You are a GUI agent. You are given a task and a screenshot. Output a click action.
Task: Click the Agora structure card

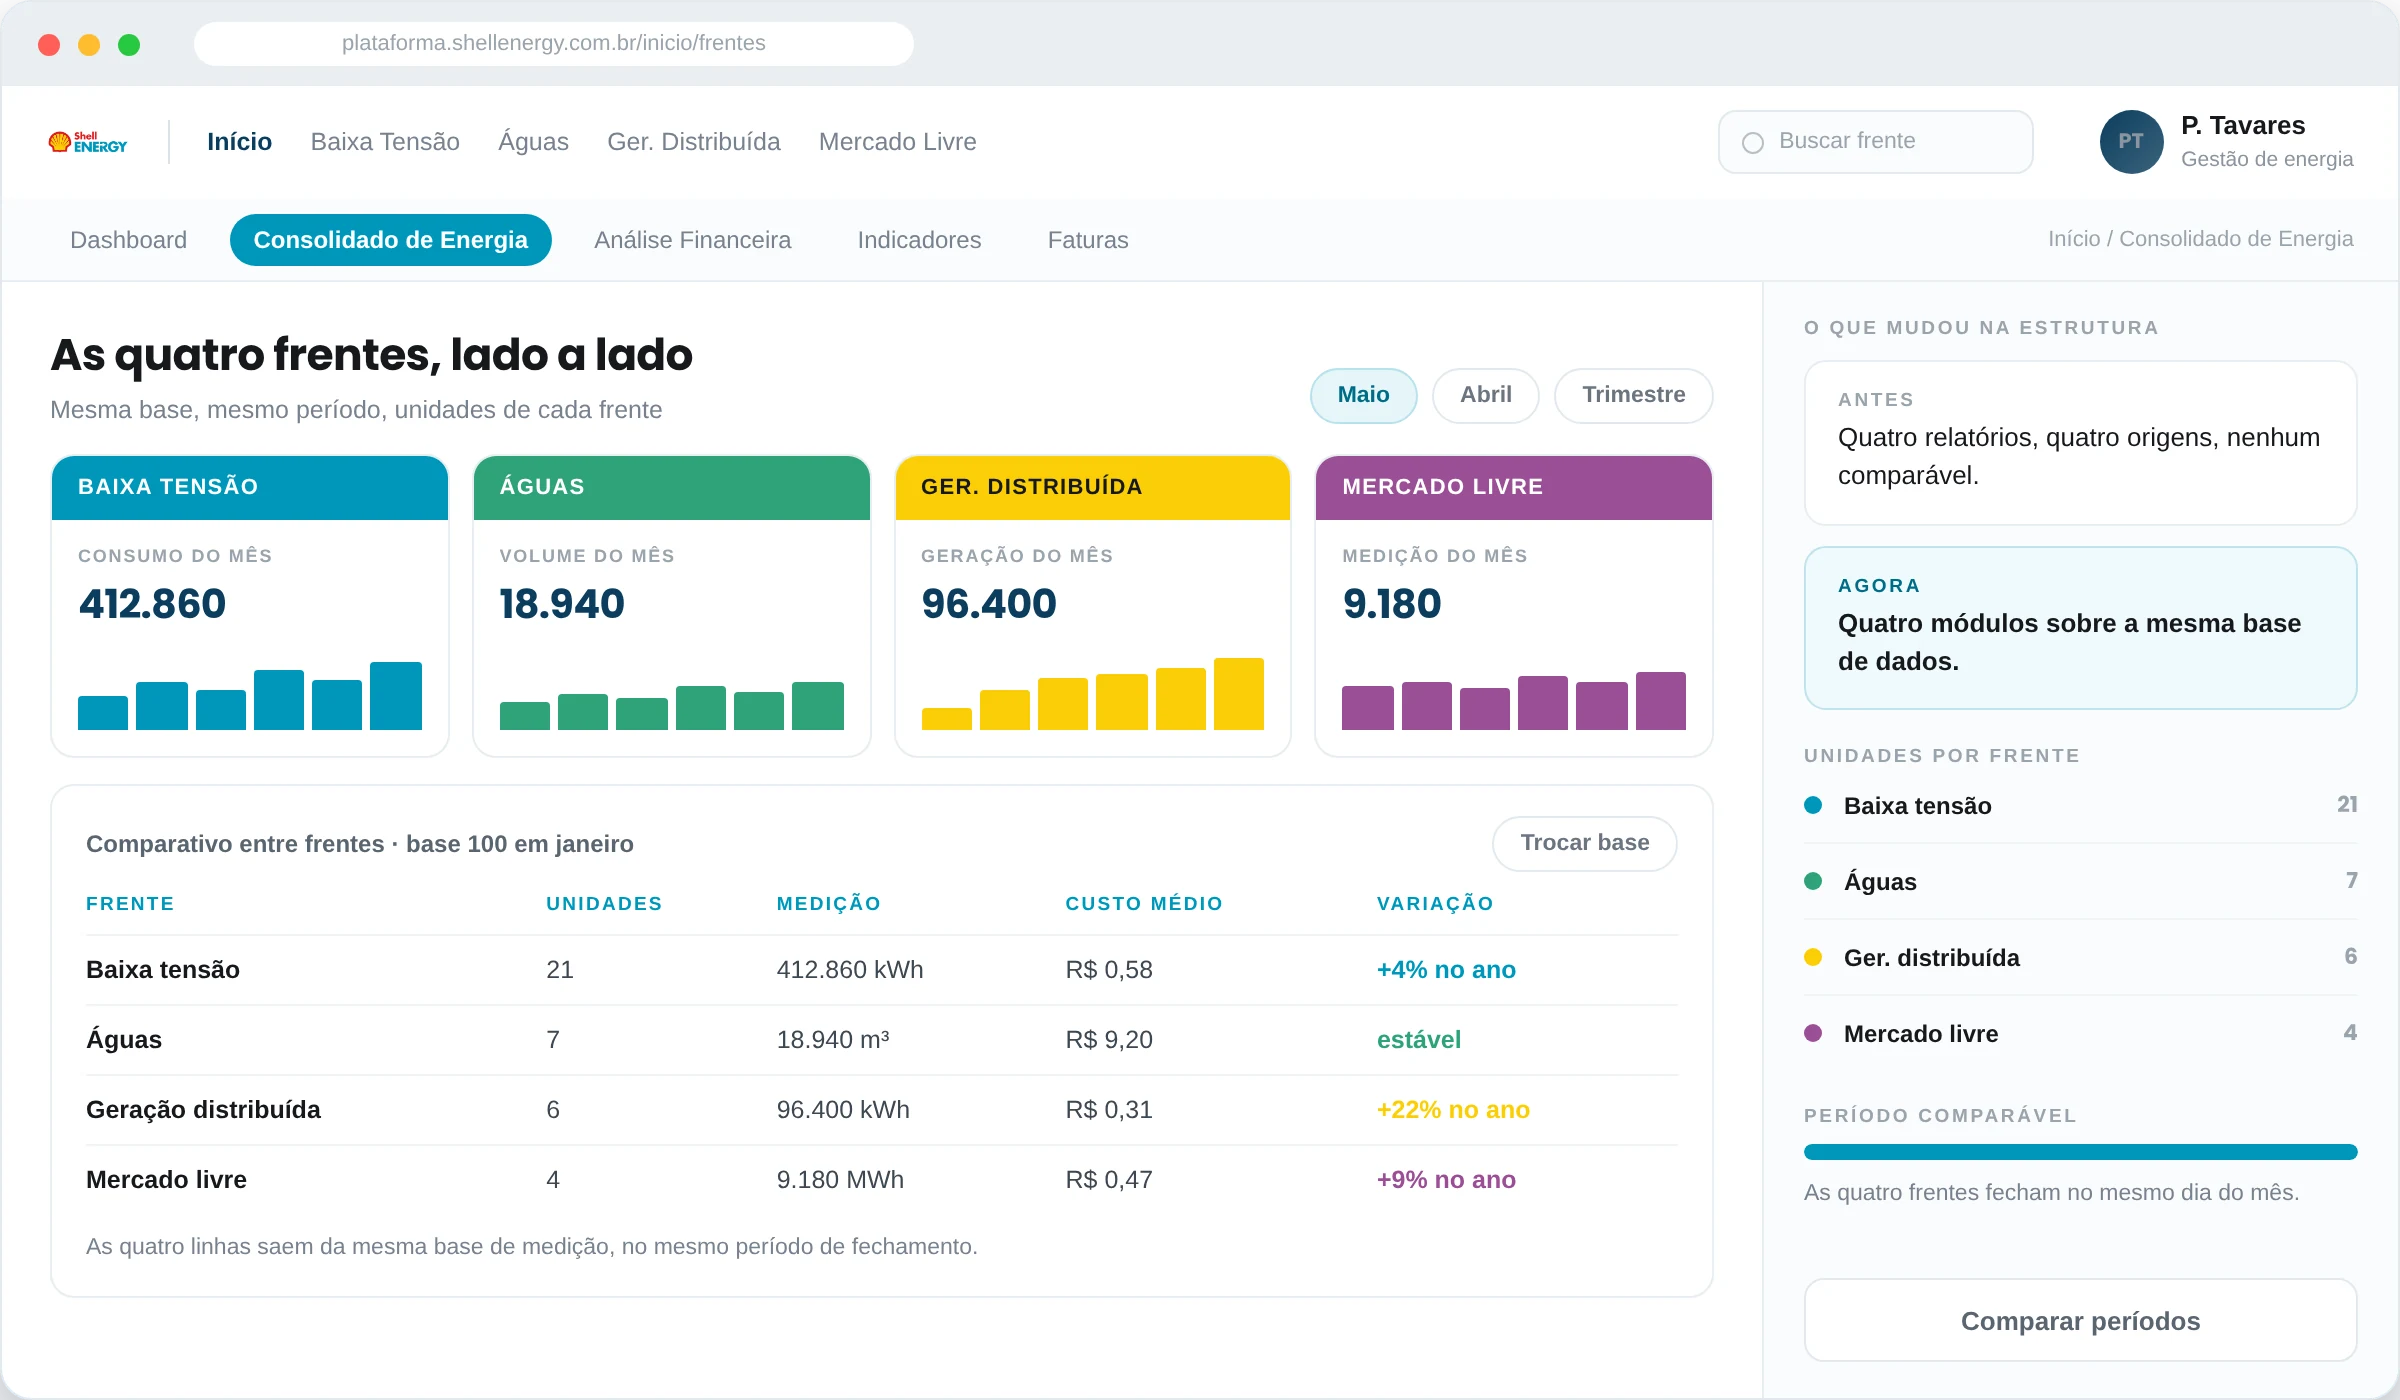[x=2080, y=628]
